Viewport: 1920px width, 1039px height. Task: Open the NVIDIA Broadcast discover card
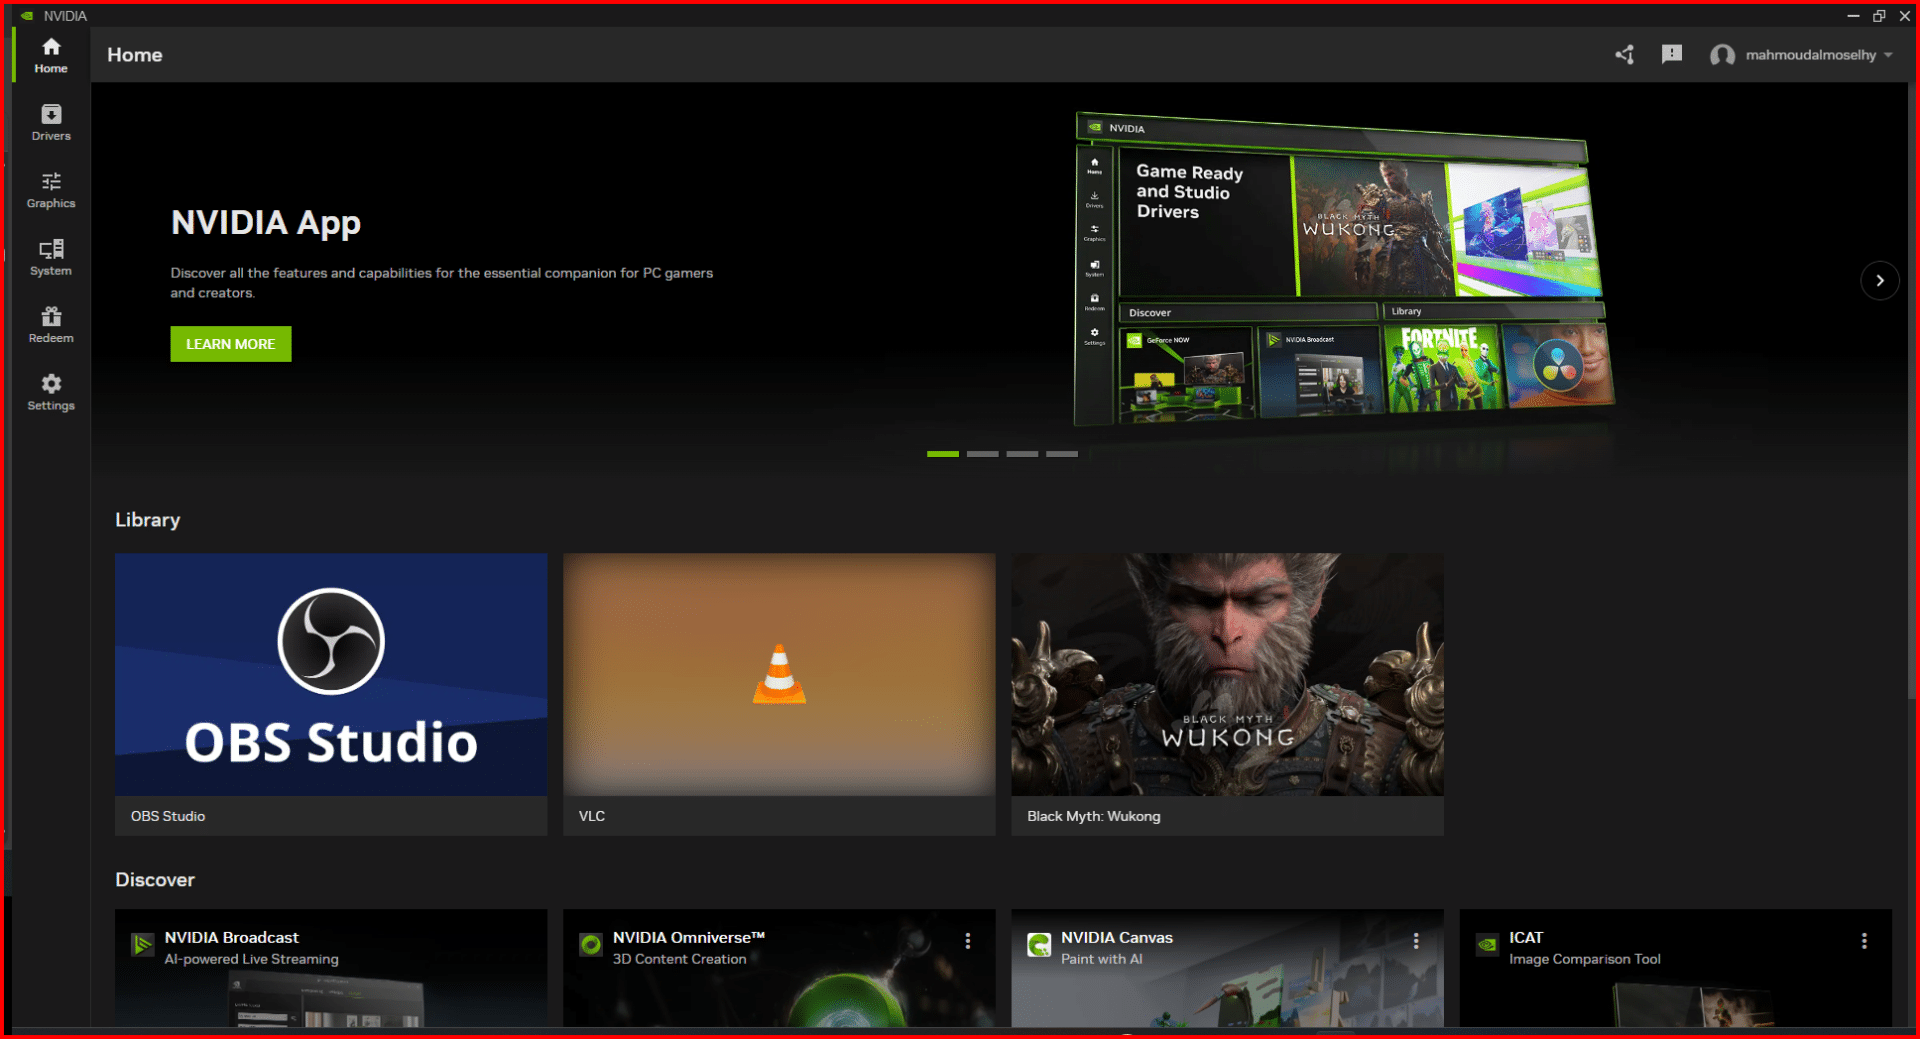coord(331,968)
